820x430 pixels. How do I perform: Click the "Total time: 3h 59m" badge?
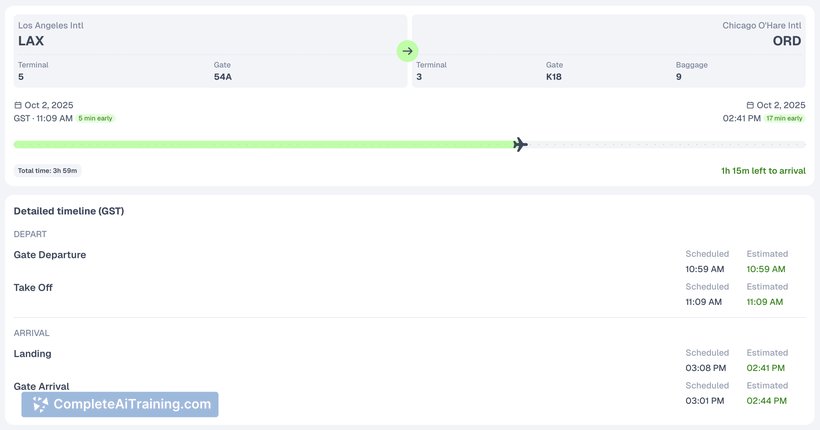[x=47, y=170]
